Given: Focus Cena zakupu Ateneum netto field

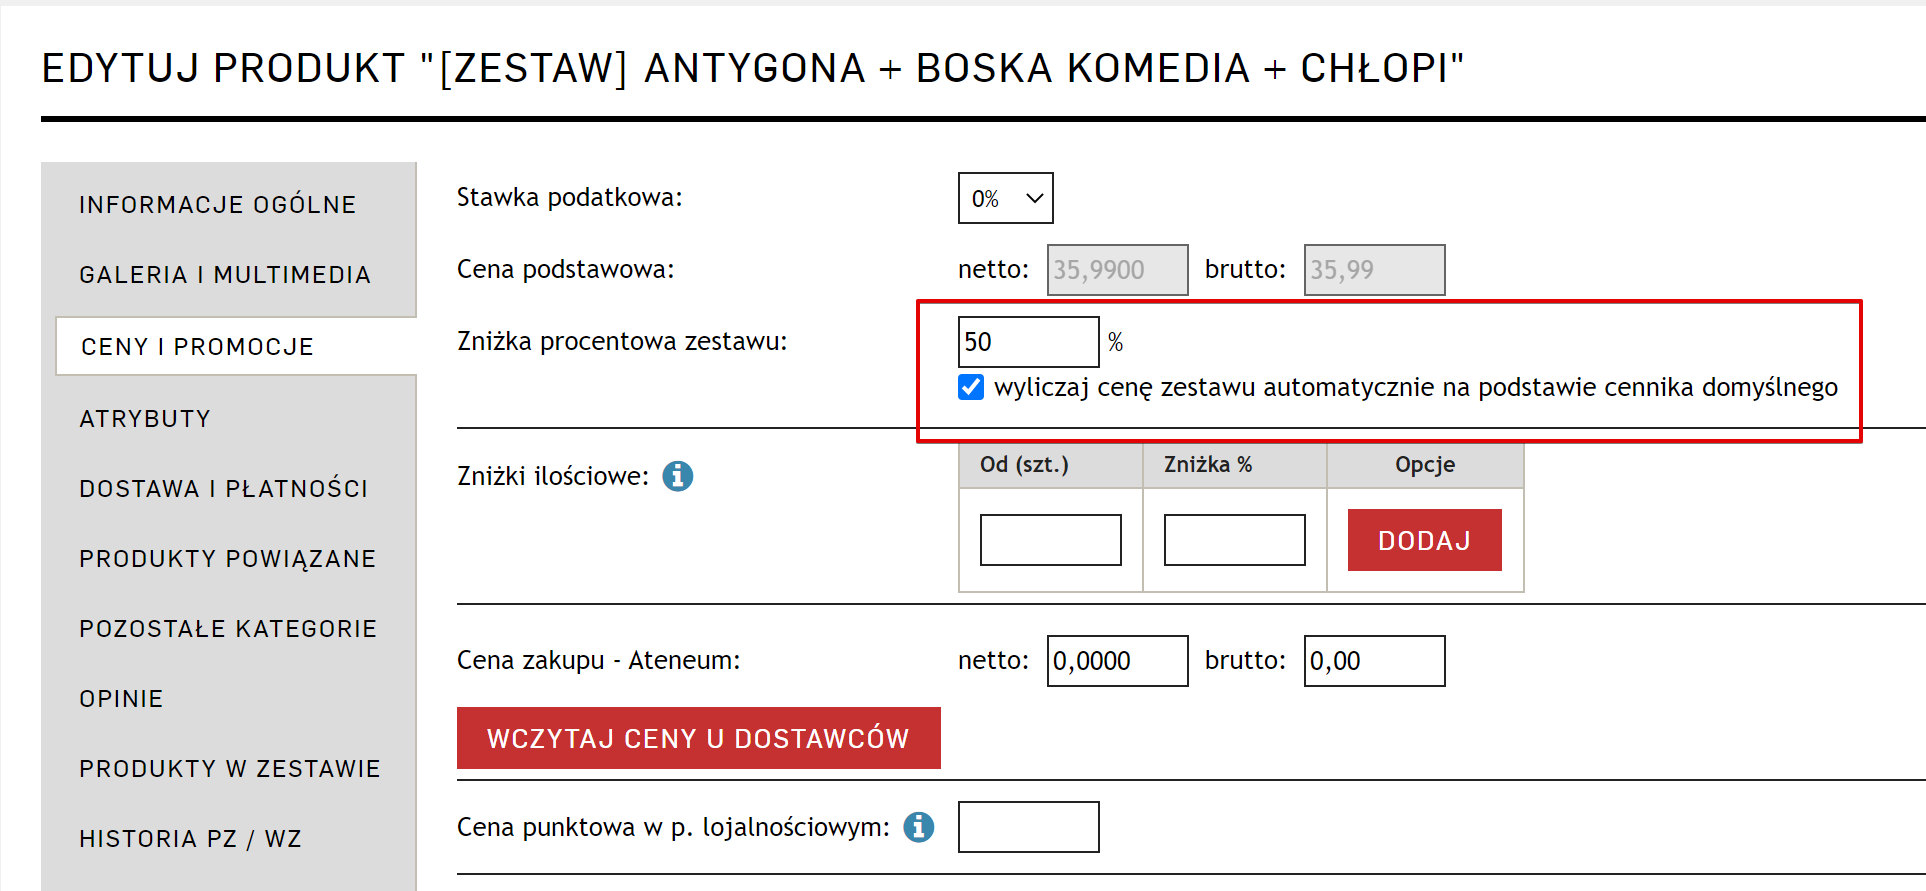Looking at the screenshot, I should [1117, 661].
